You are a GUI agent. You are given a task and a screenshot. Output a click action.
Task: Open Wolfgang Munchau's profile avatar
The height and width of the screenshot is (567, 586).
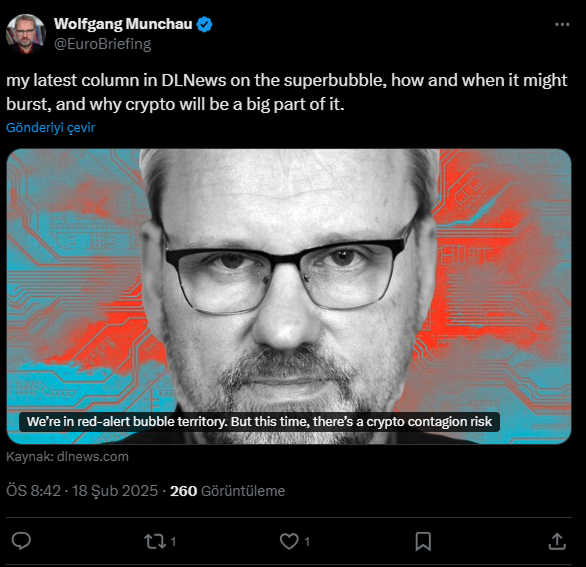tap(25, 34)
